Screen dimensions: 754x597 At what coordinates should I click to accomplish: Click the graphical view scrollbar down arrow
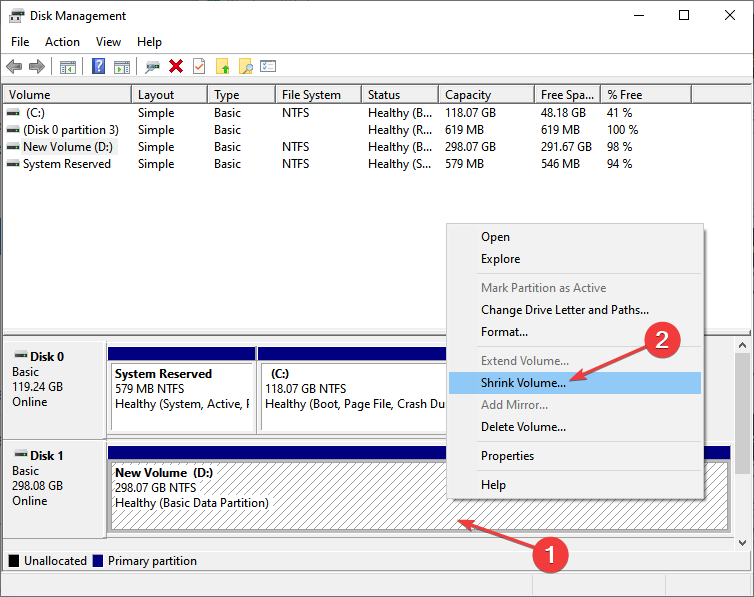742,543
